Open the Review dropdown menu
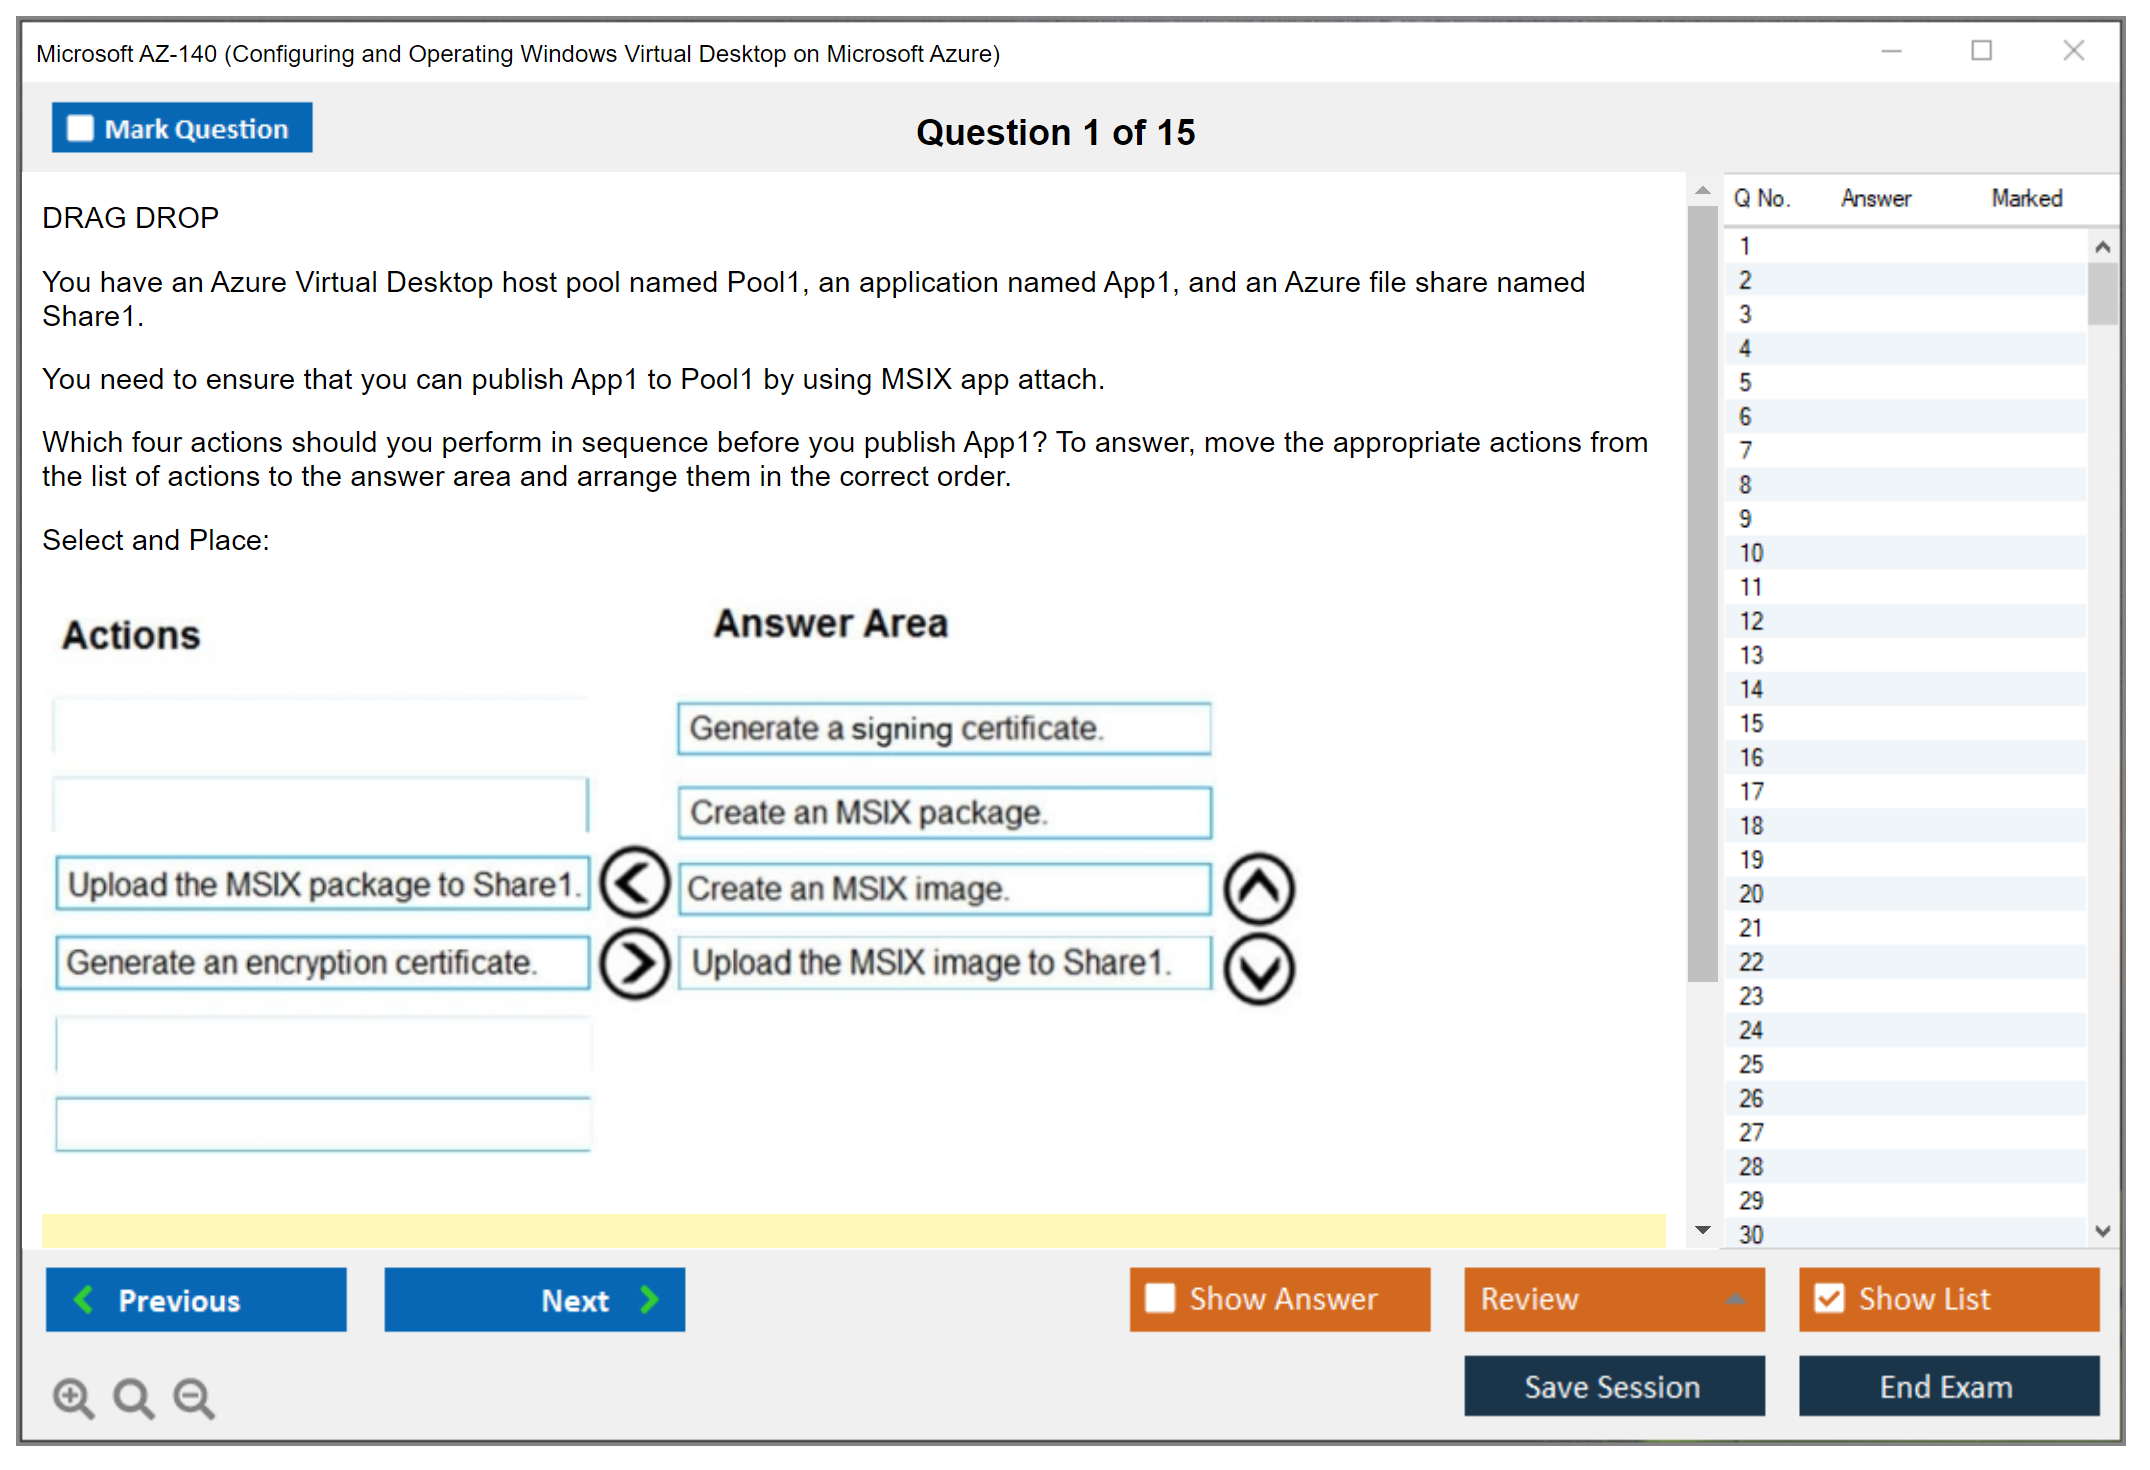The image size is (2150, 1470). pyautogui.click(x=1614, y=1299)
